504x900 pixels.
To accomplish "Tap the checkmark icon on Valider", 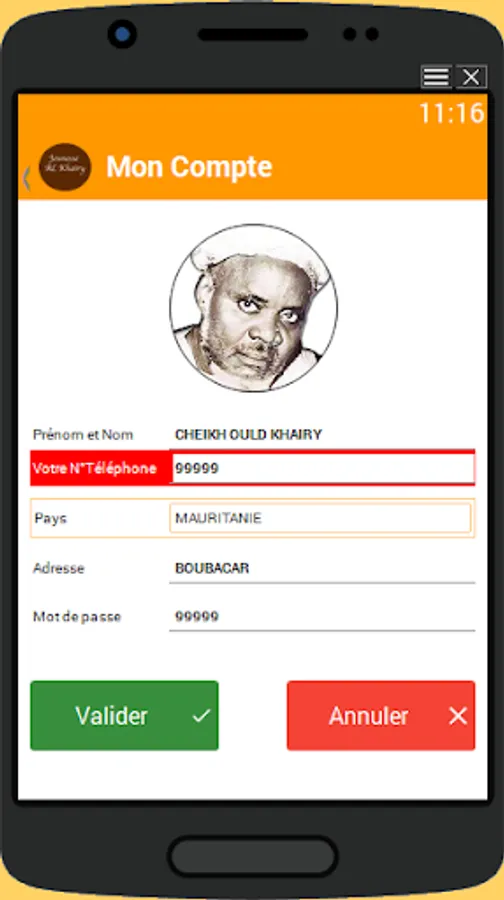I will click(201, 716).
